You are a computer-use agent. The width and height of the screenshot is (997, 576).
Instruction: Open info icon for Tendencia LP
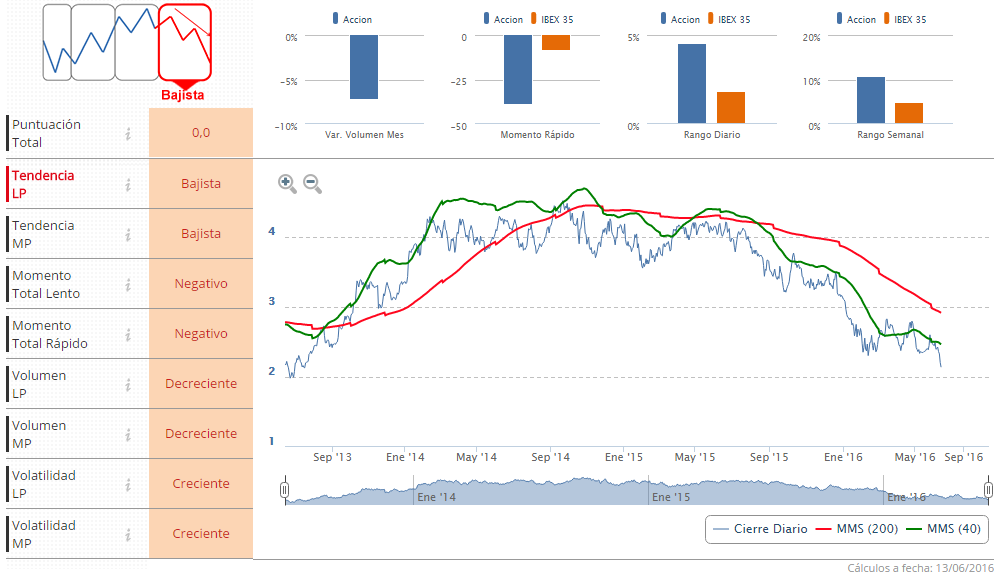pyautogui.click(x=128, y=184)
